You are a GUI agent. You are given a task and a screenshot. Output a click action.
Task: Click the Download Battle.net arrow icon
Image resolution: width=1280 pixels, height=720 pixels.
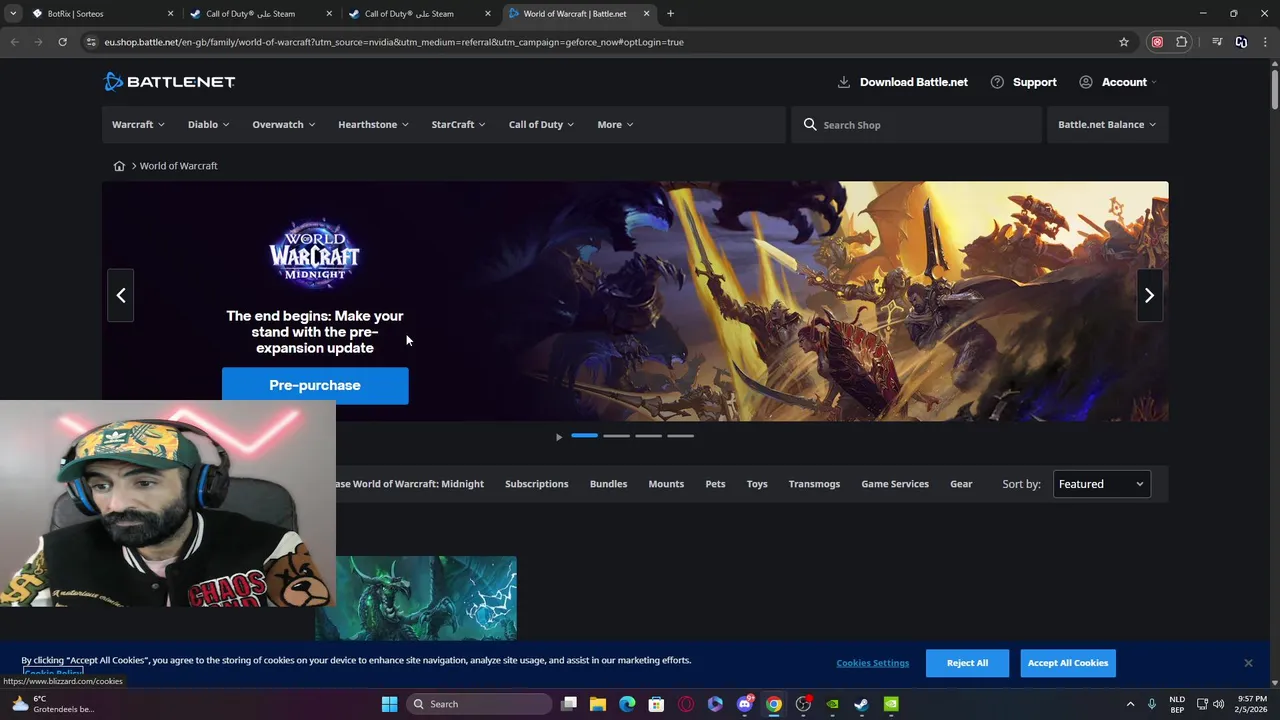tap(843, 82)
